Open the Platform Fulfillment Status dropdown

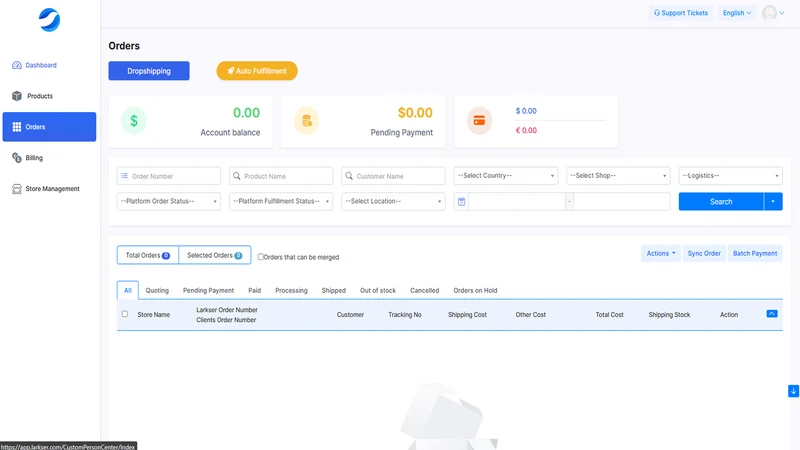(281, 201)
